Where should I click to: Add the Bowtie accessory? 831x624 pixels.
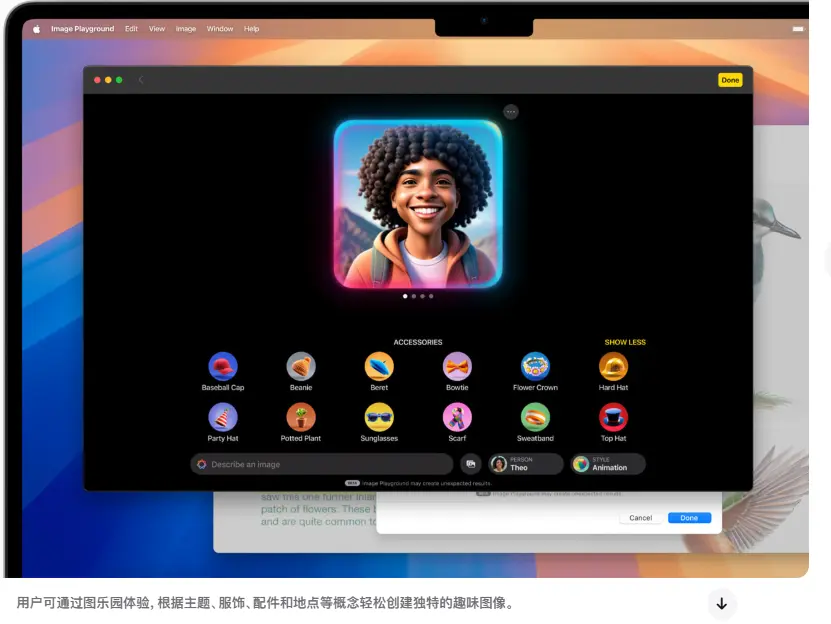[x=457, y=366]
